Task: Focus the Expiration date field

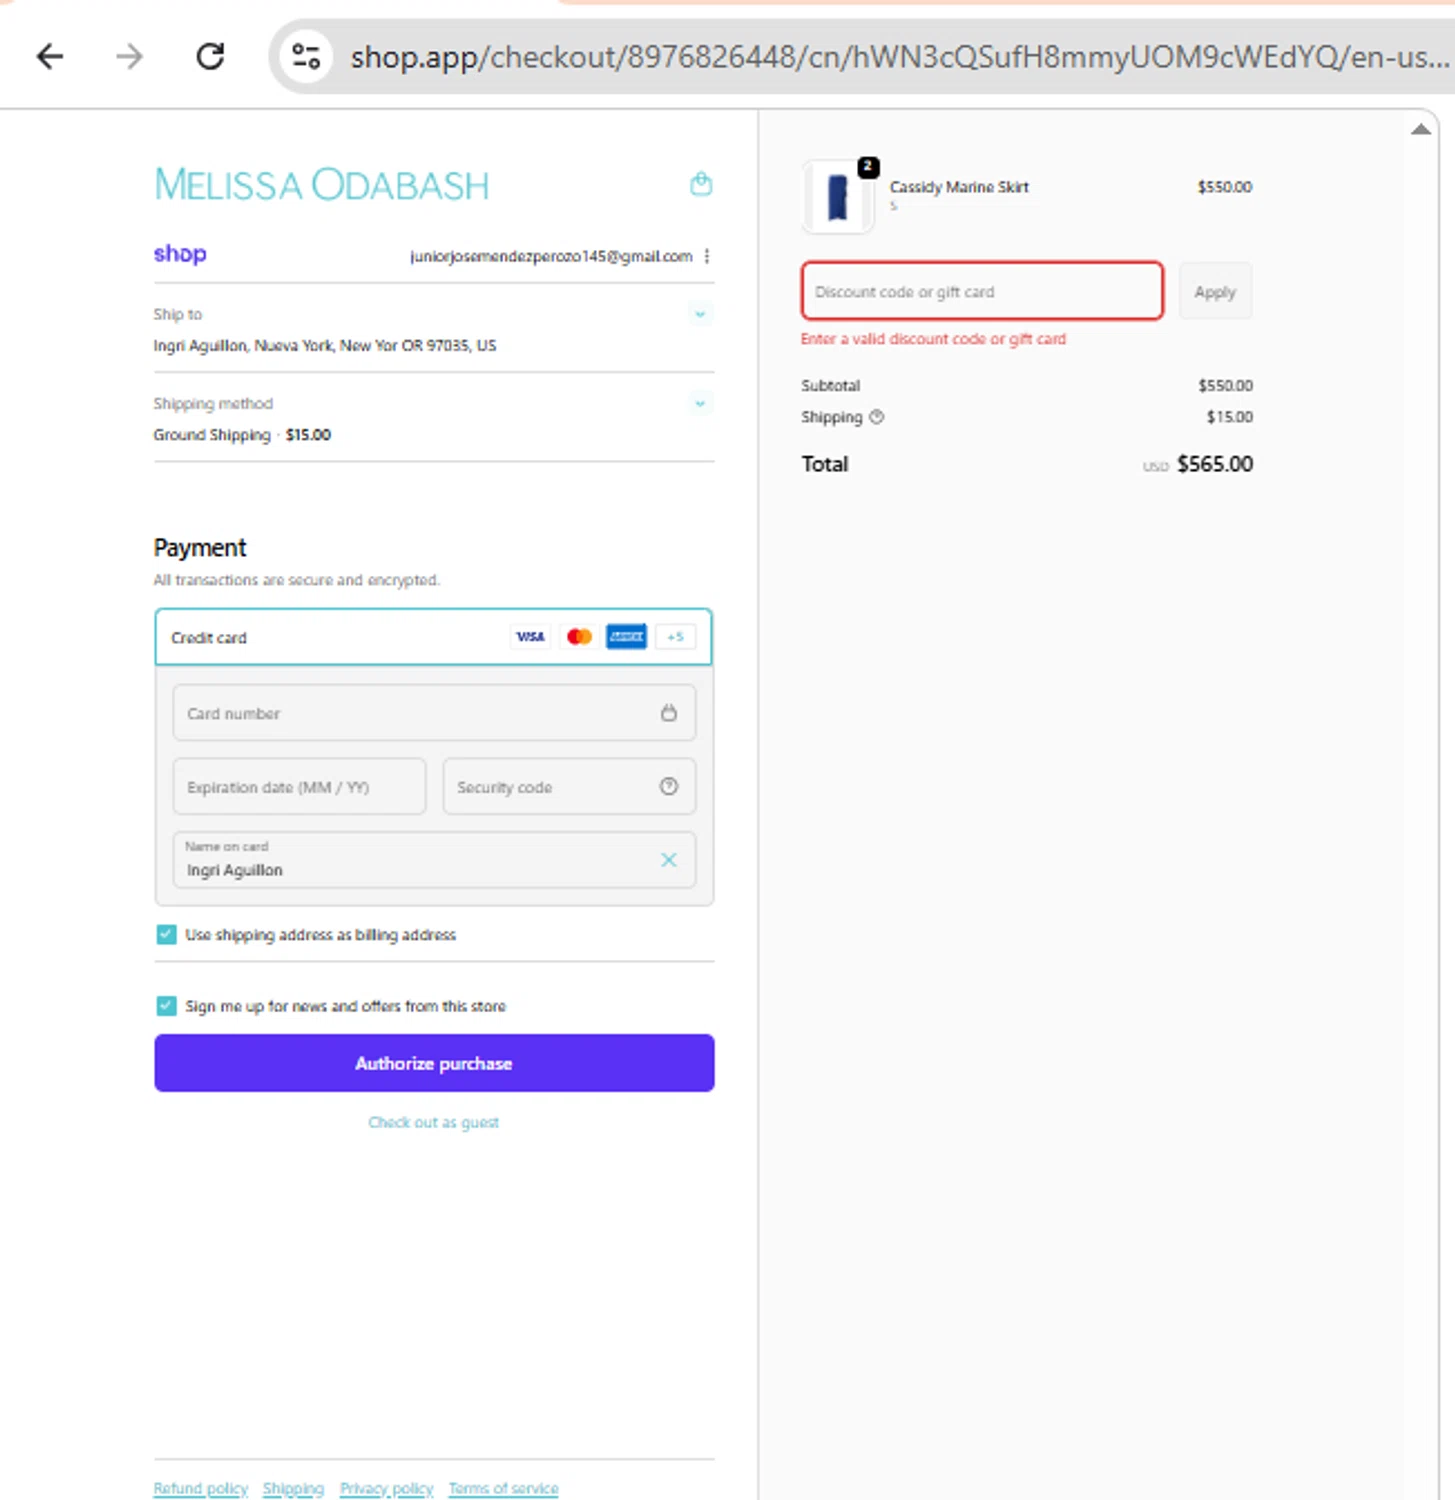Action: click(x=299, y=787)
